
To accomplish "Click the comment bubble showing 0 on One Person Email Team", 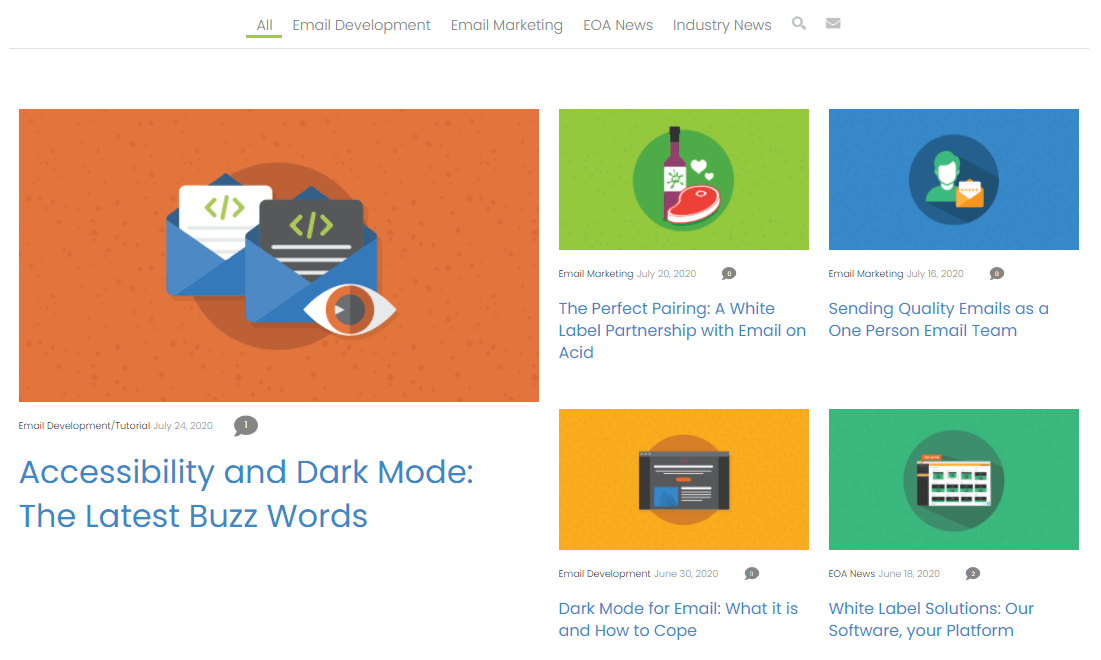I will coord(996,272).
